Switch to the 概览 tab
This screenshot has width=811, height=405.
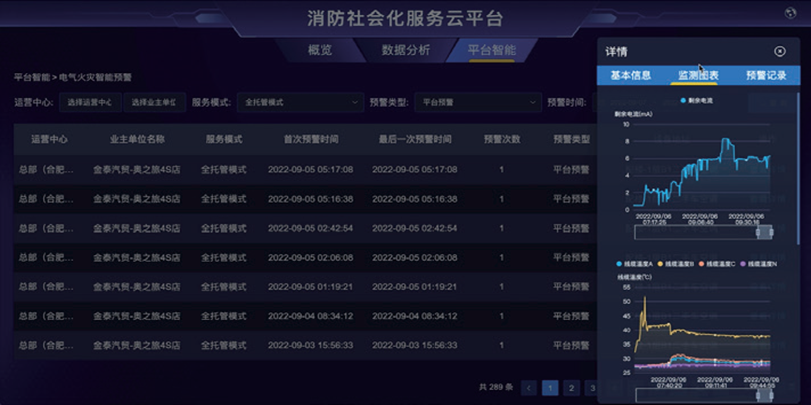[x=320, y=50]
